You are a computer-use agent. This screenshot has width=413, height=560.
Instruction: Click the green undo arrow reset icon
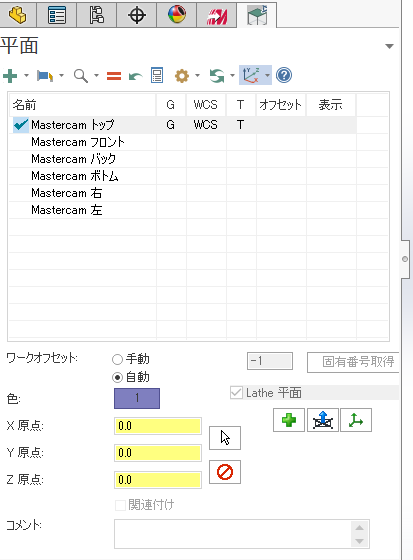click(135, 76)
